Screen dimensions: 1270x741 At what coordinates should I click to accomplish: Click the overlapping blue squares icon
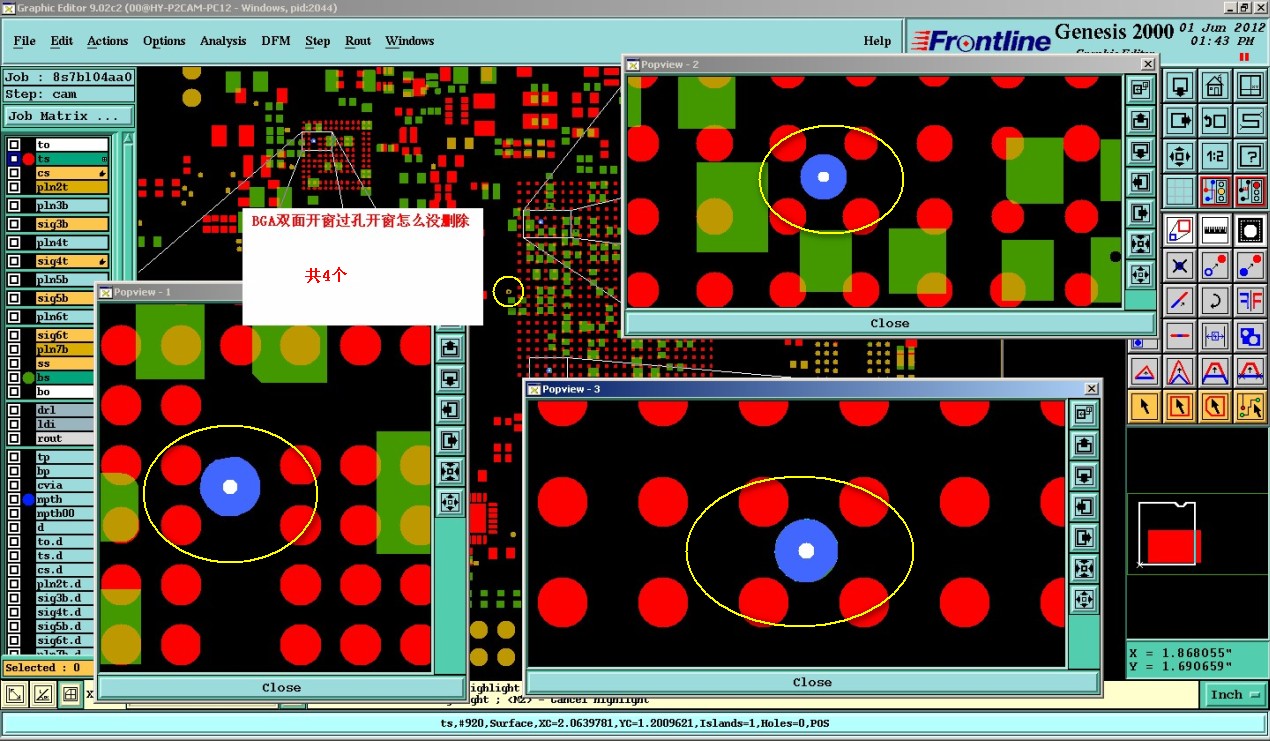point(1250,336)
